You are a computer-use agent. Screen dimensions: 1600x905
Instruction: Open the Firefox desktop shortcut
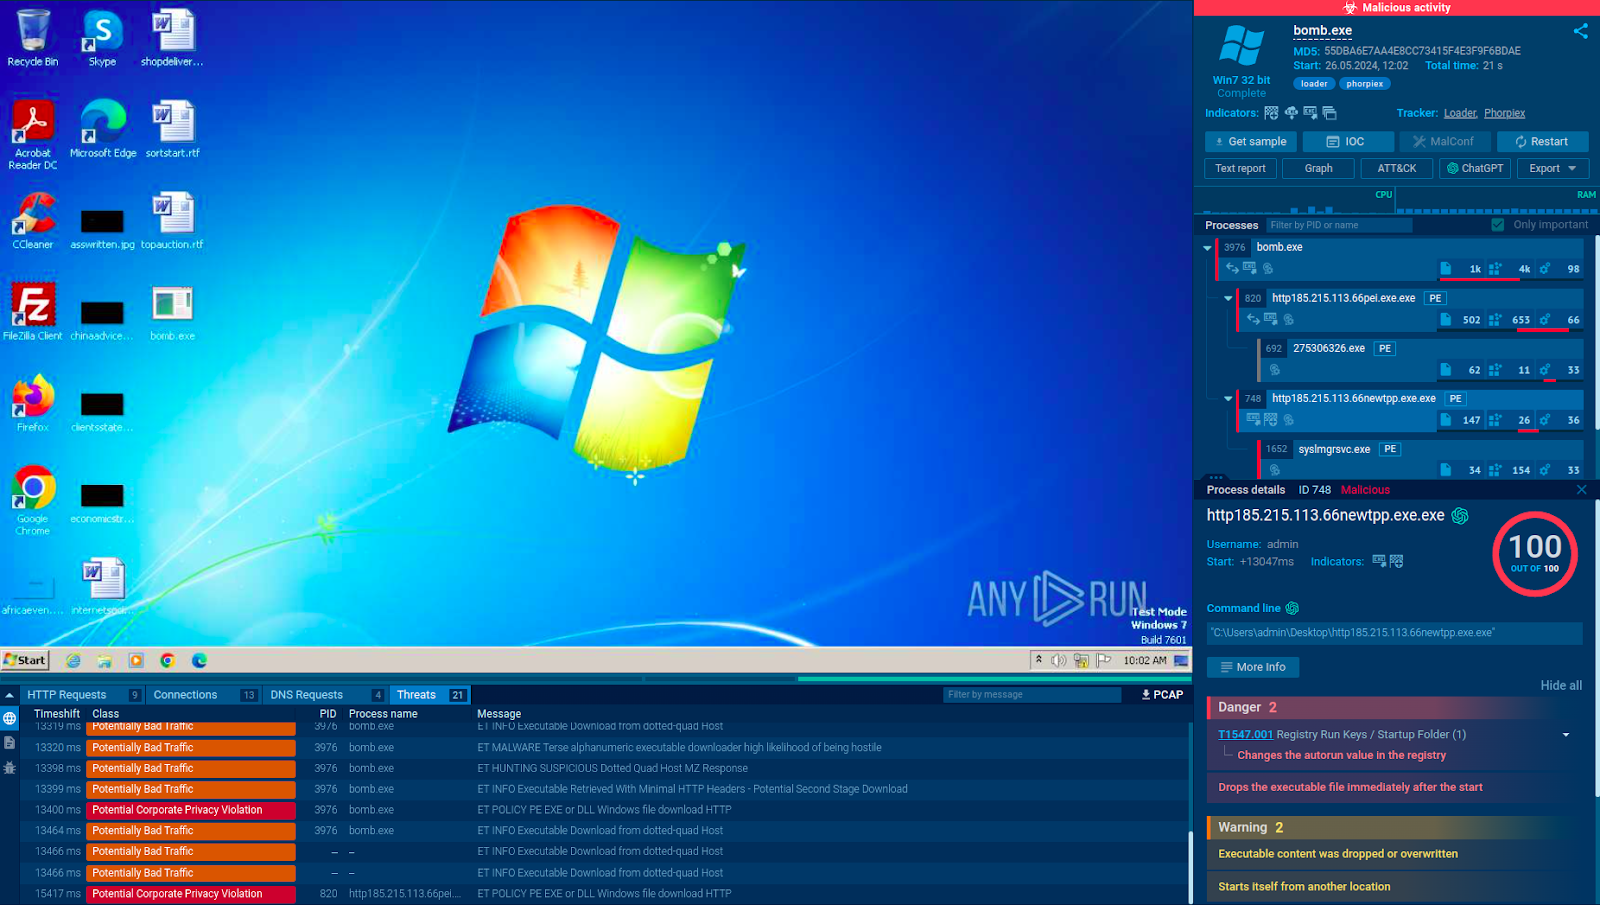(33, 403)
